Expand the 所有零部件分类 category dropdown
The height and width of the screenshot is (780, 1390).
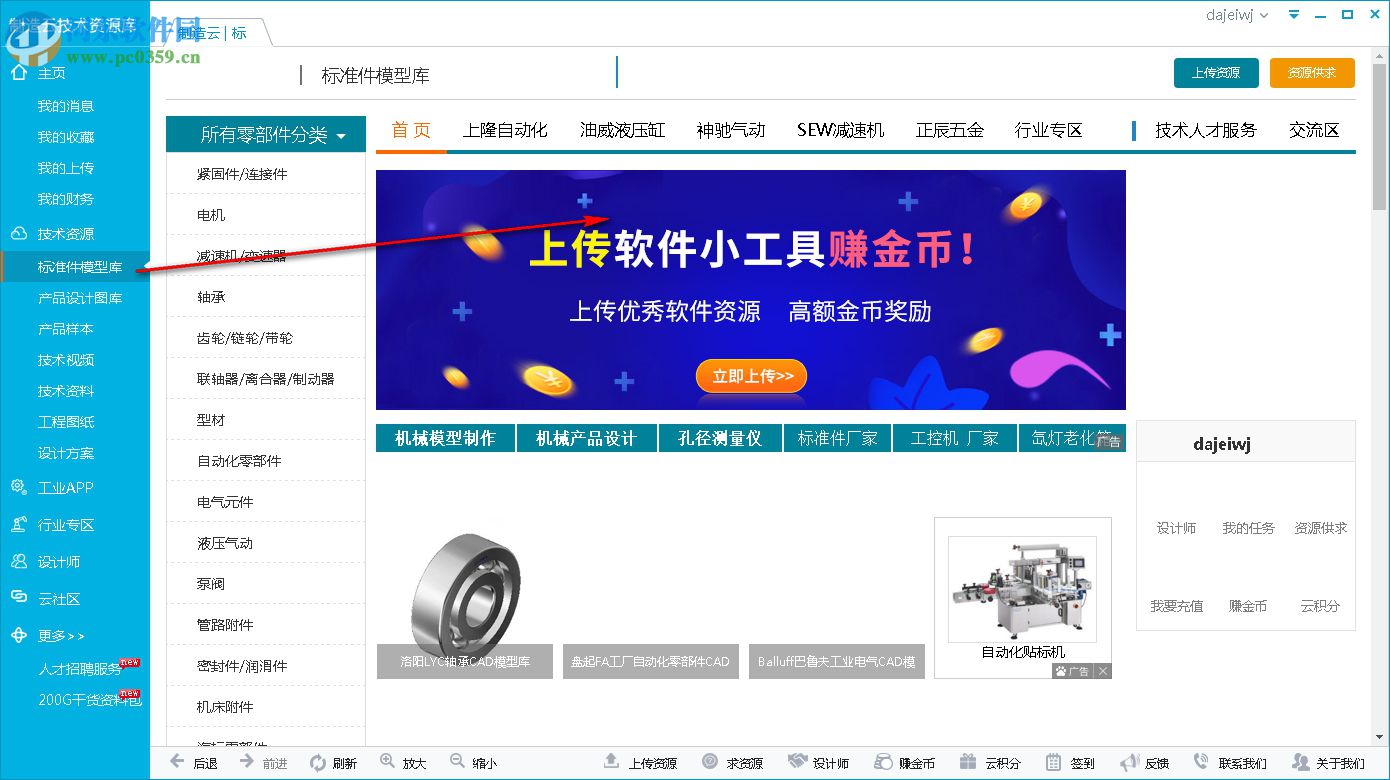coord(265,133)
